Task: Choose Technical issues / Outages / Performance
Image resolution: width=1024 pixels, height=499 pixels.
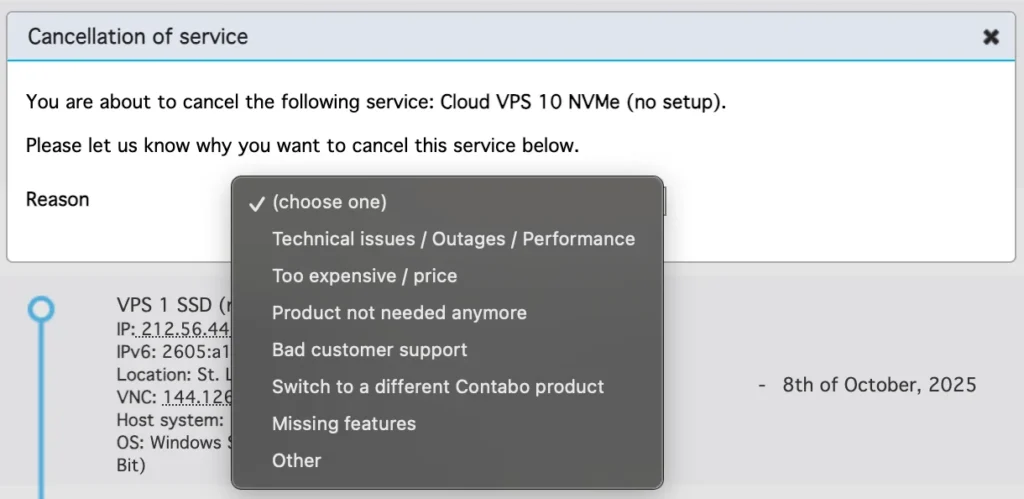Action: click(453, 239)
